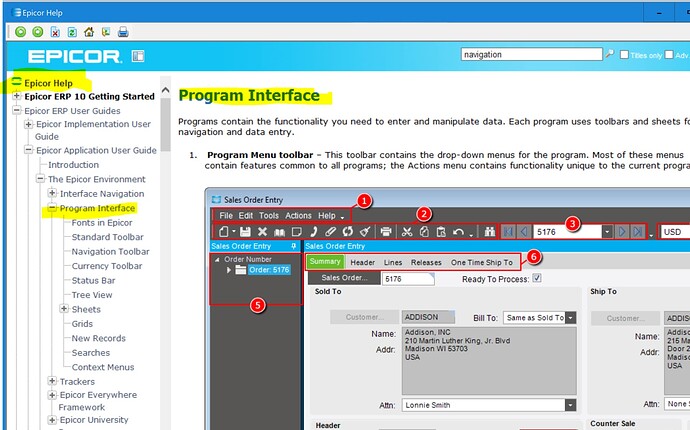The image size is (690, 430).
Task: Collapse the Epicor ERP User Guides node
Action: click(x=17, y=110)
